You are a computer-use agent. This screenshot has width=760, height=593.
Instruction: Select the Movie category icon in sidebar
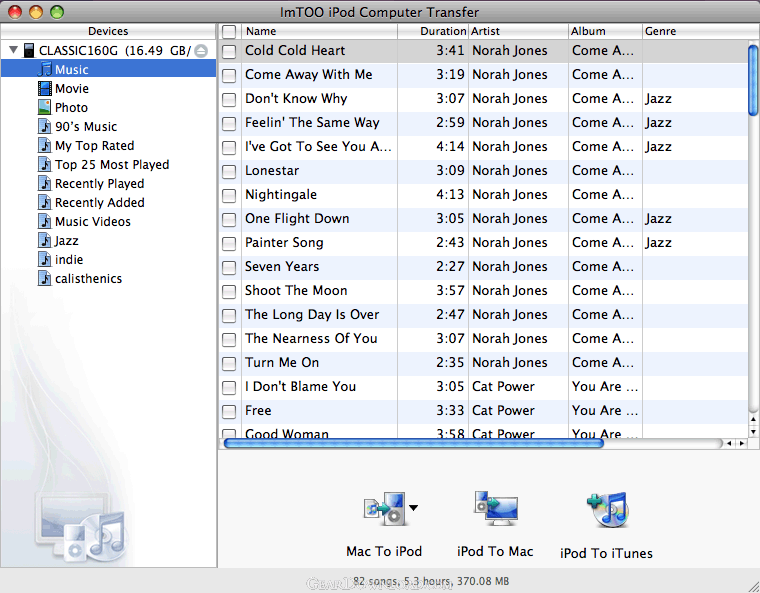pyautogui.click(x=45, y=89)
